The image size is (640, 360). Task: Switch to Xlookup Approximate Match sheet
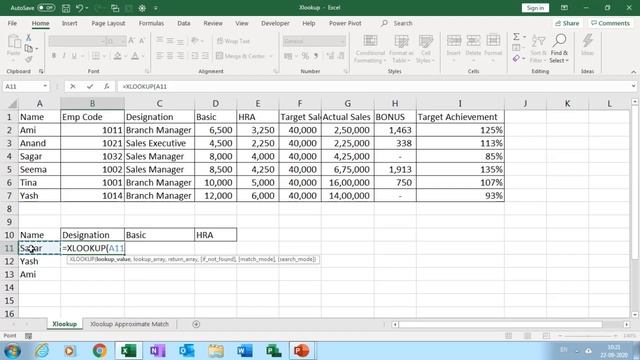[x=129, y=324]
